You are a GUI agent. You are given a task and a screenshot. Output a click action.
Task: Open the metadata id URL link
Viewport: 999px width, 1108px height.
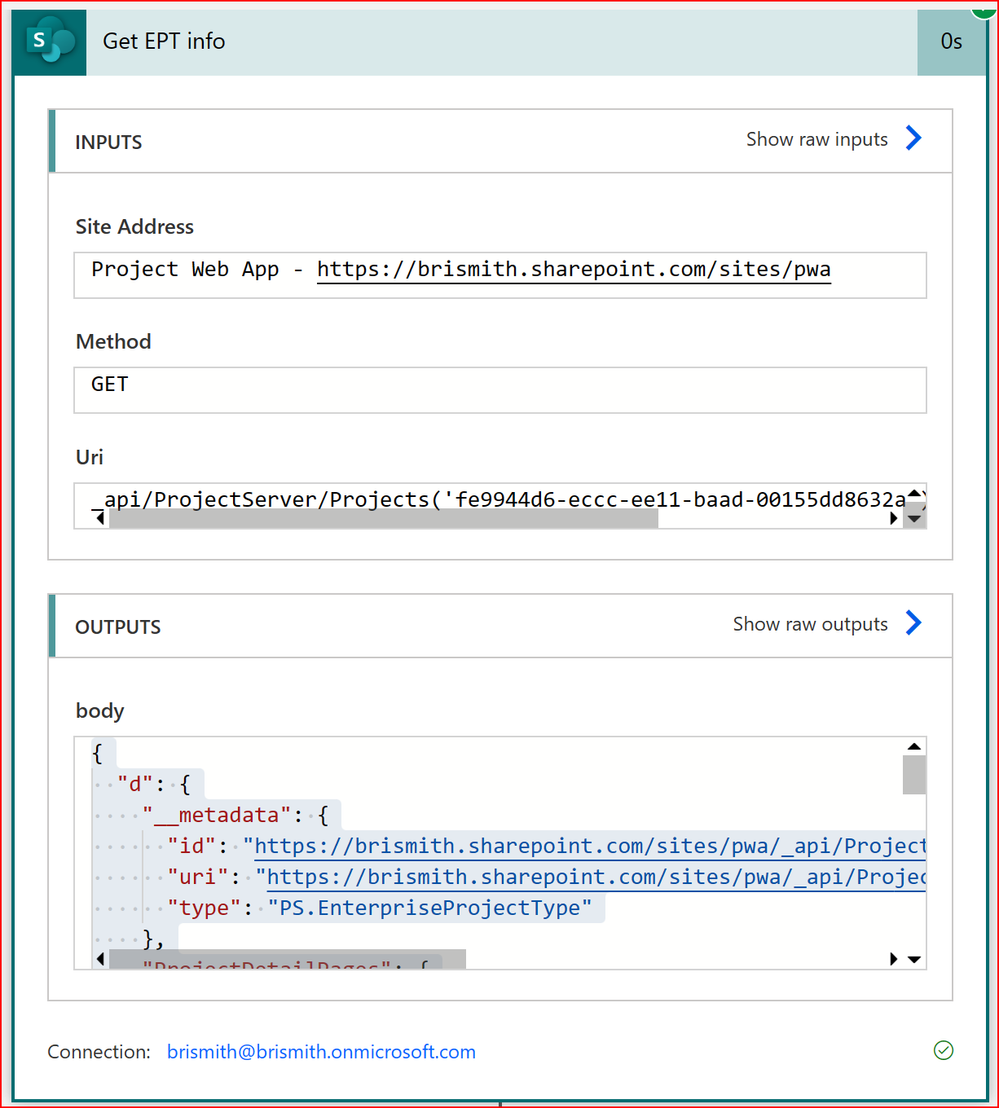point(590,846)
